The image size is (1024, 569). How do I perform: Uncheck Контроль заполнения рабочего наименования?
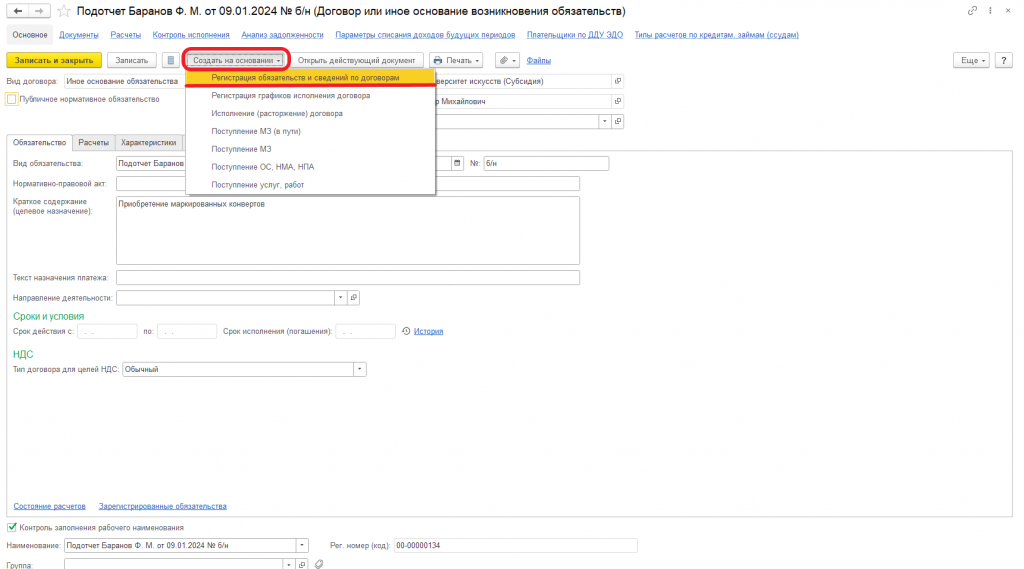pyautogui.click(x=12, y=527)
